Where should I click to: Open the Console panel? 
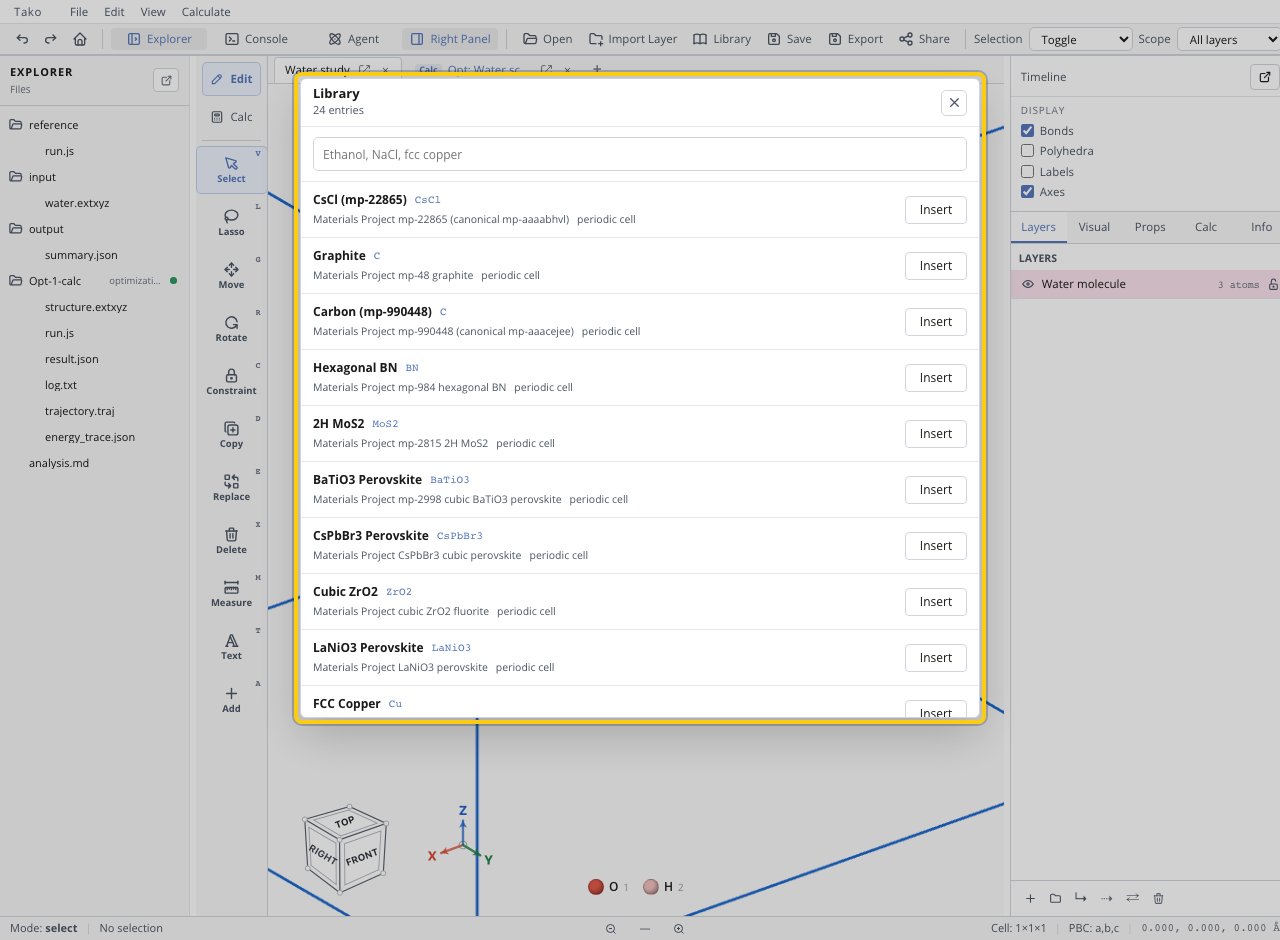coord(257,39)
